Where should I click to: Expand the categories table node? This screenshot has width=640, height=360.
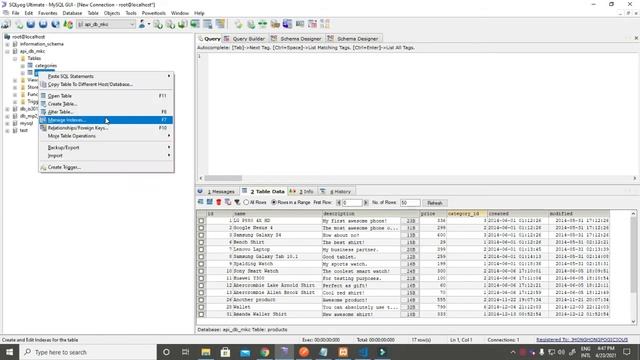tap(23, 65)
